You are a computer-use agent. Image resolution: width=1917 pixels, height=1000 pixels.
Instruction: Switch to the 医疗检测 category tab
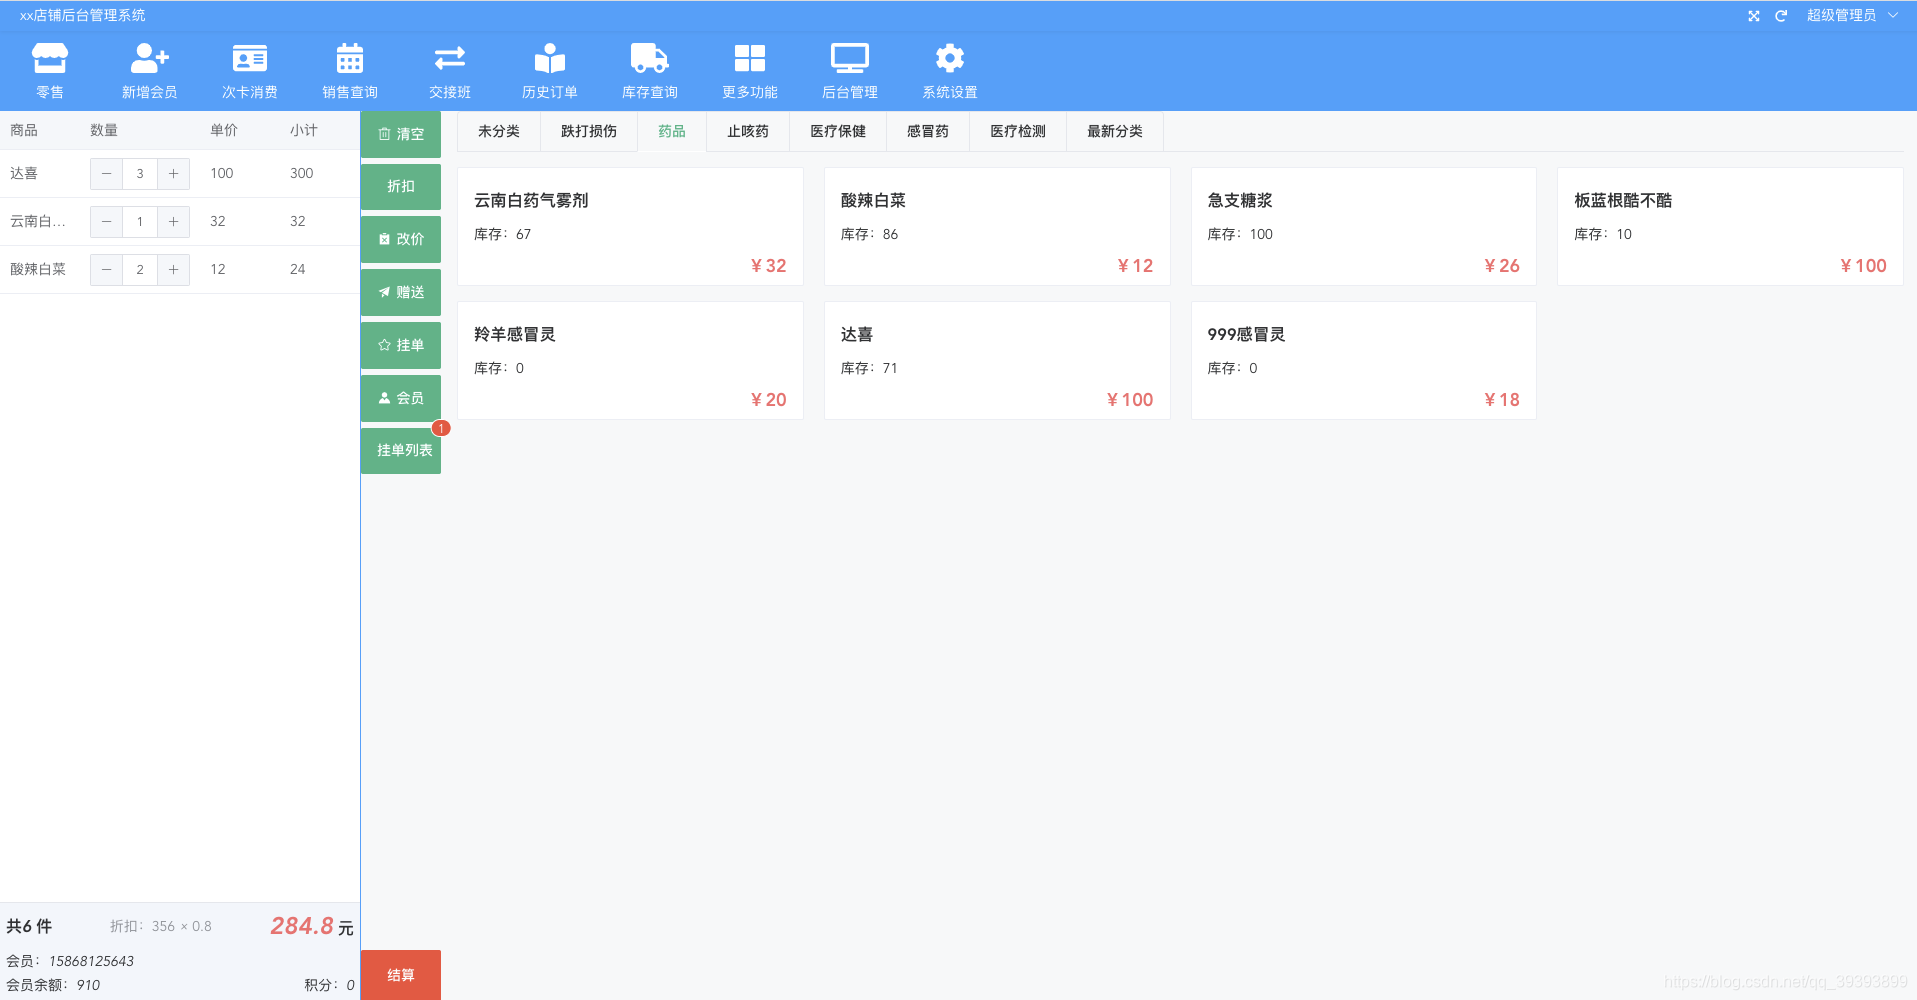tap(1018, 131)
